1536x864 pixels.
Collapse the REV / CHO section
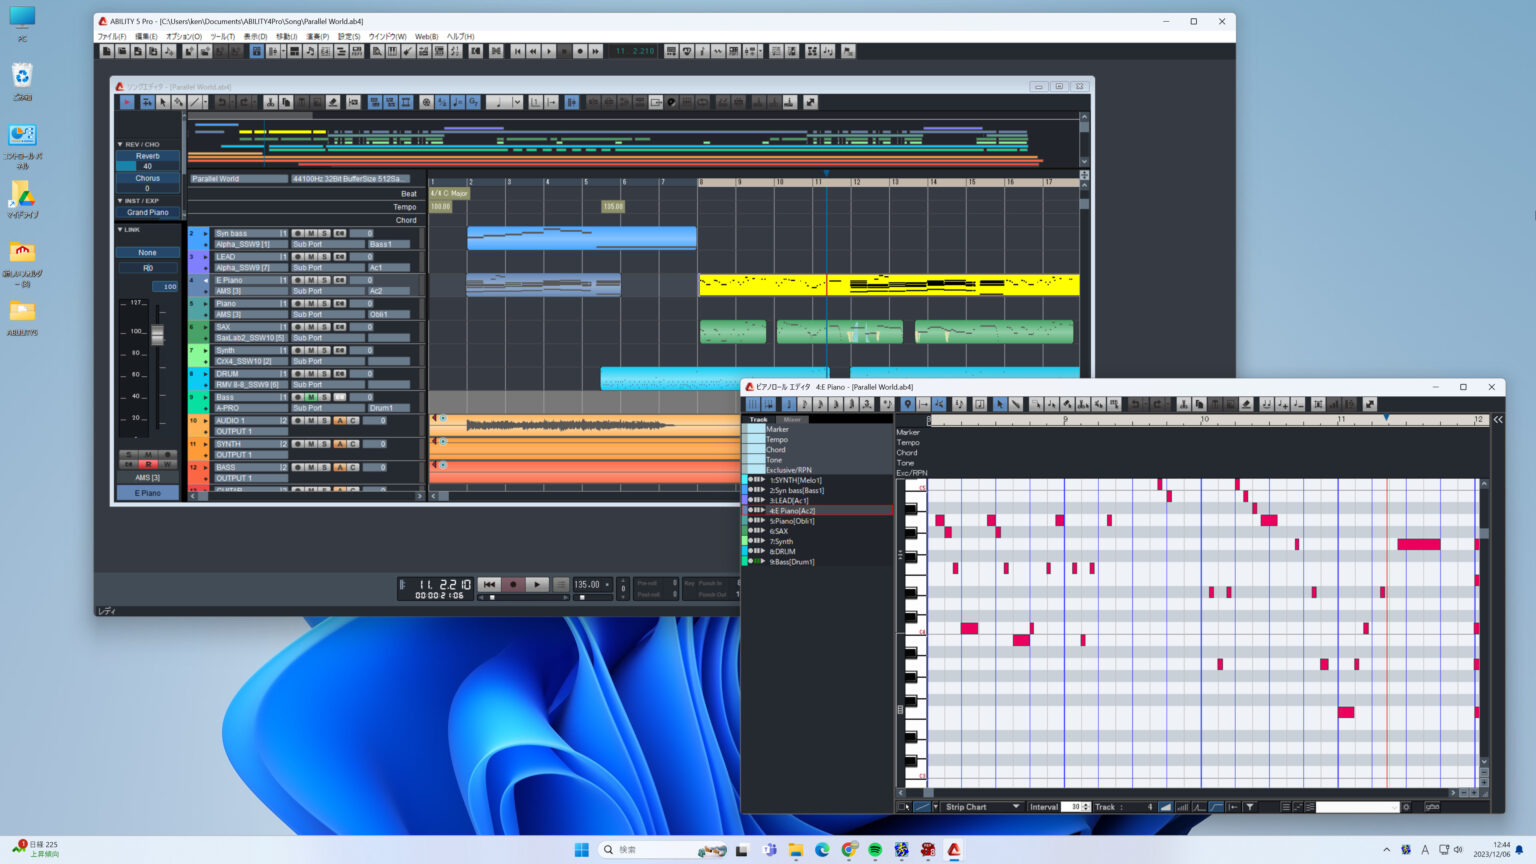pos(121,144)
